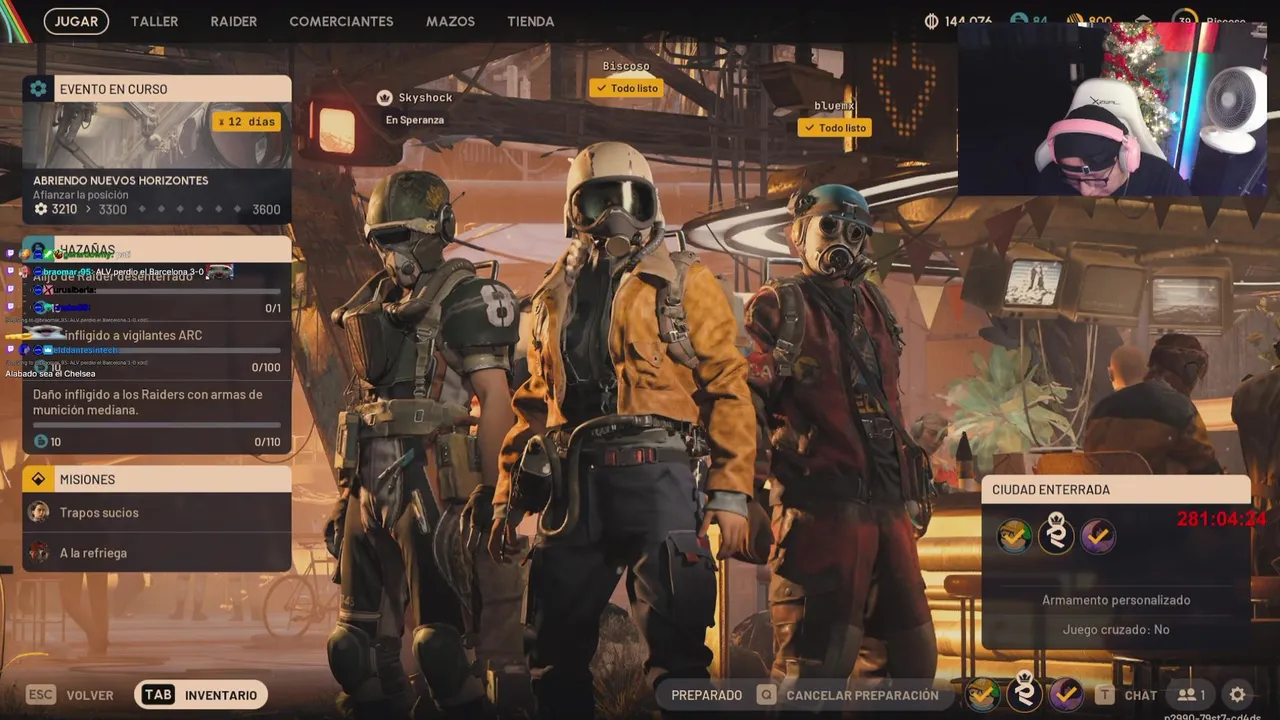Click the 12 días remaining badge
This screenshot has height=720, width=1280.
[246, 121]
